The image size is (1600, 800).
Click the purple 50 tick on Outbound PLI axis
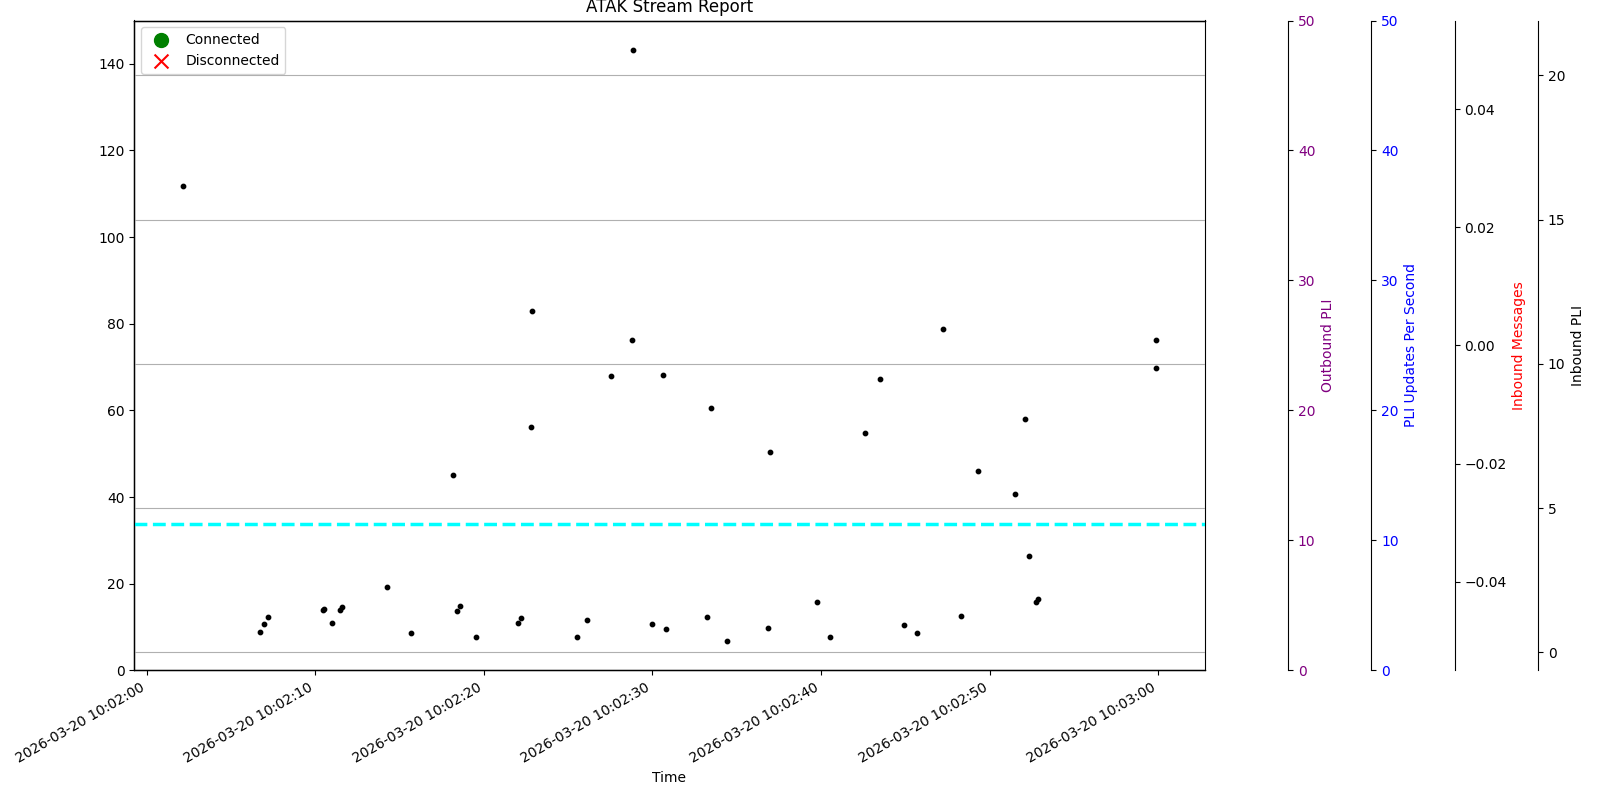[x=1306, y=21]
